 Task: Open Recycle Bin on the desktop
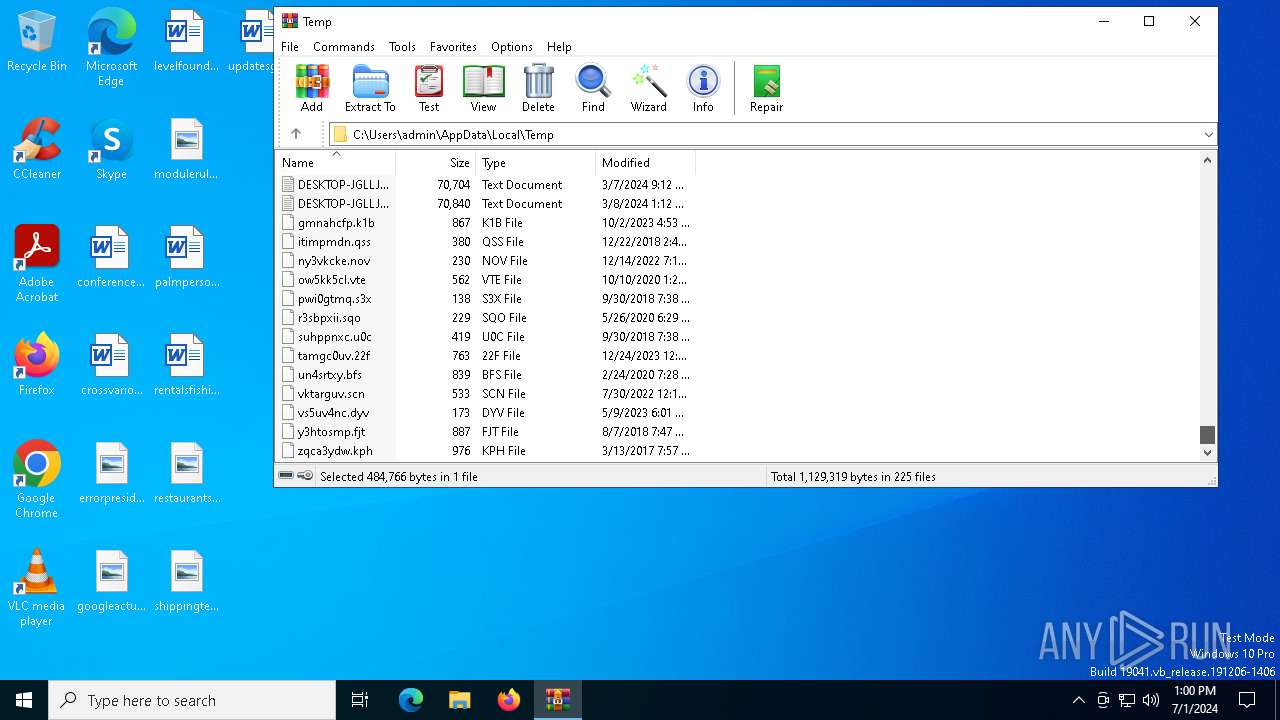pyautogui.click(x=37, y=42)
